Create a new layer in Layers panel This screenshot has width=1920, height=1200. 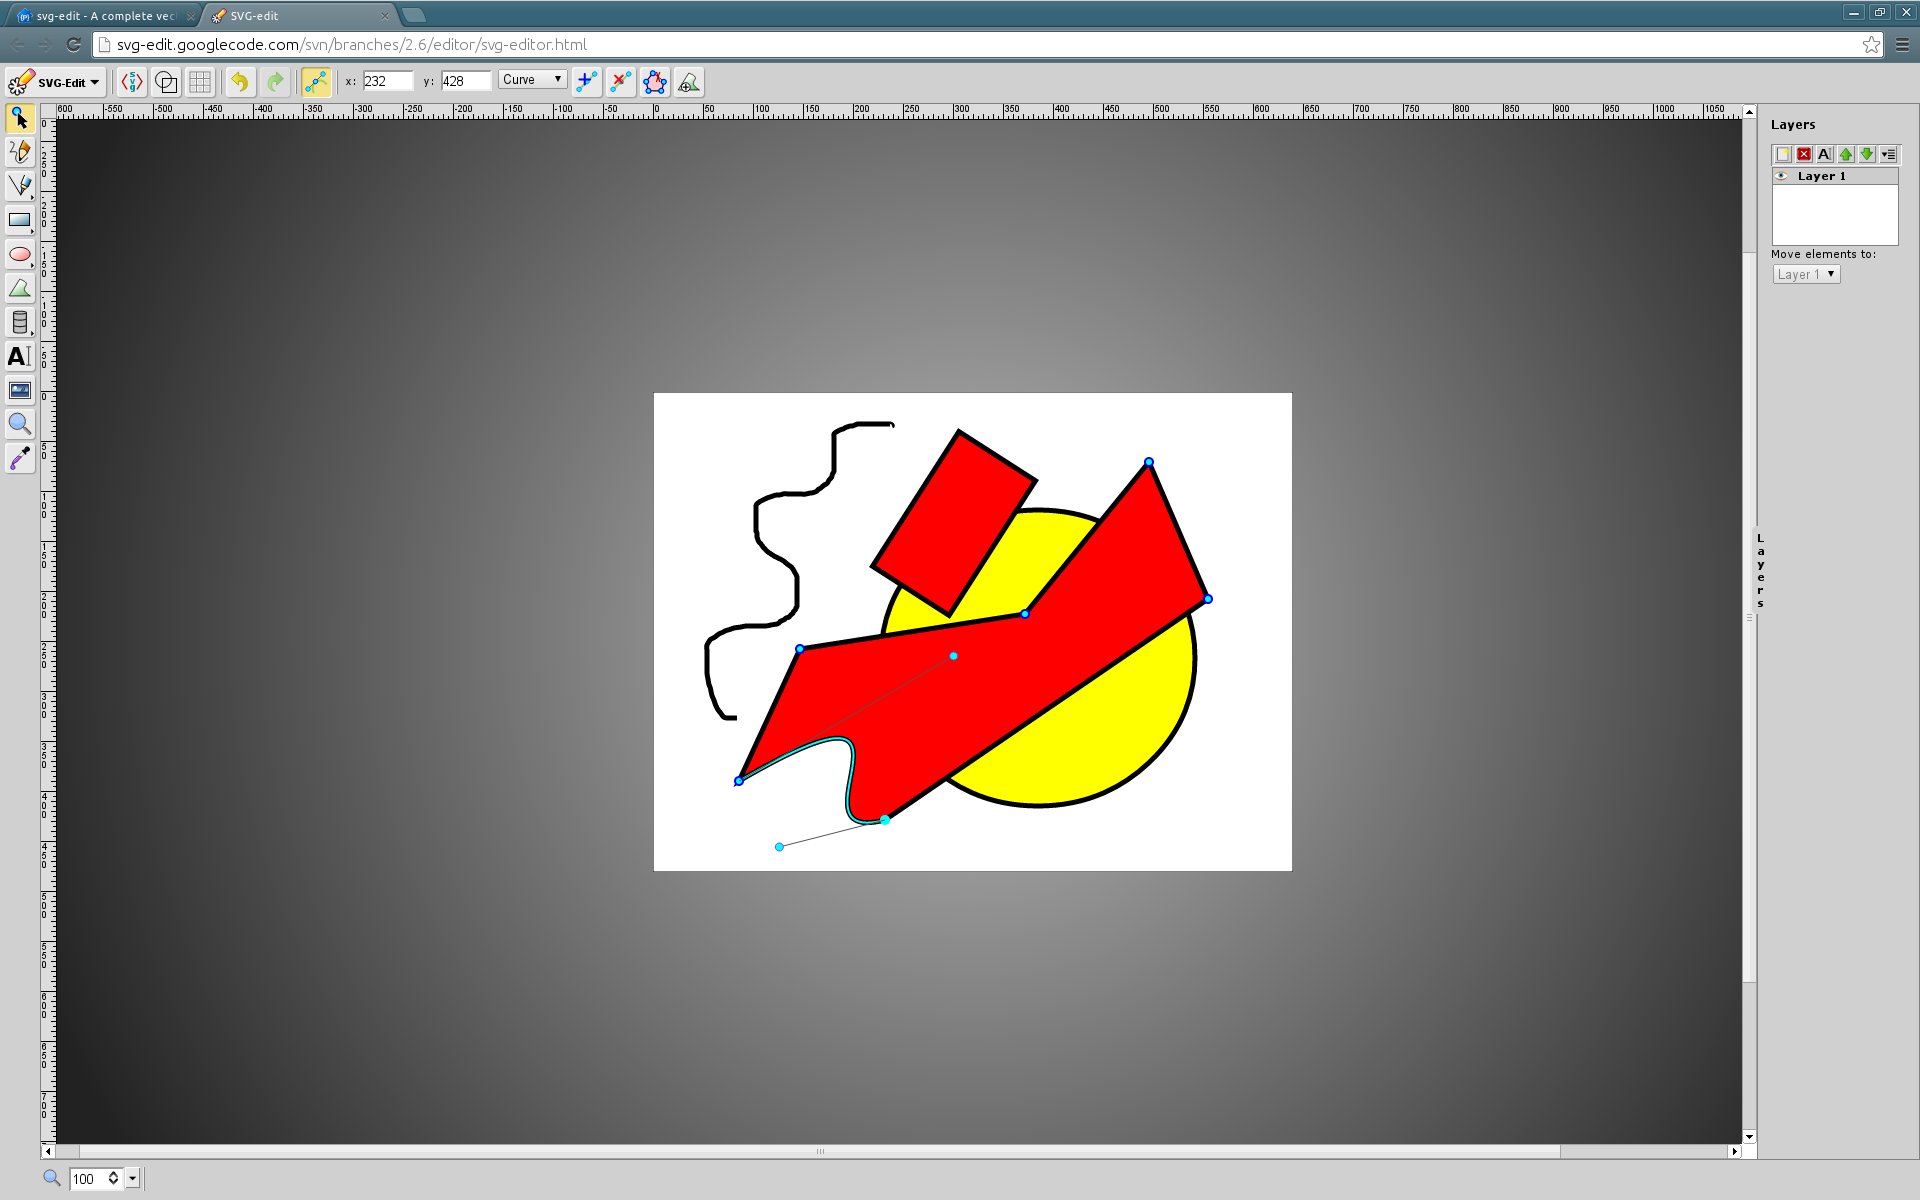[1783, 154]
